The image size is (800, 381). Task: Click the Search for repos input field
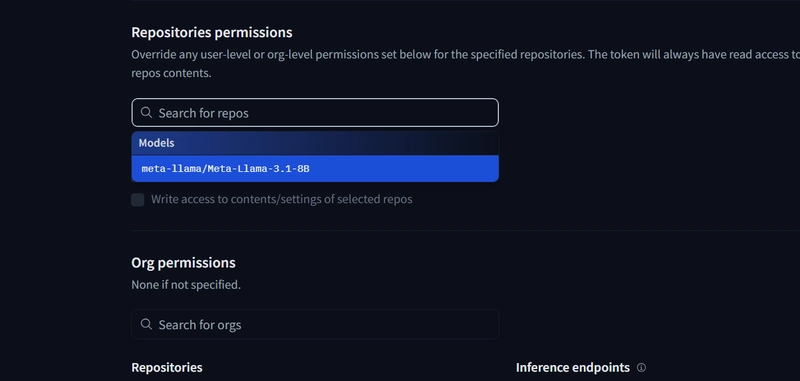315,113
